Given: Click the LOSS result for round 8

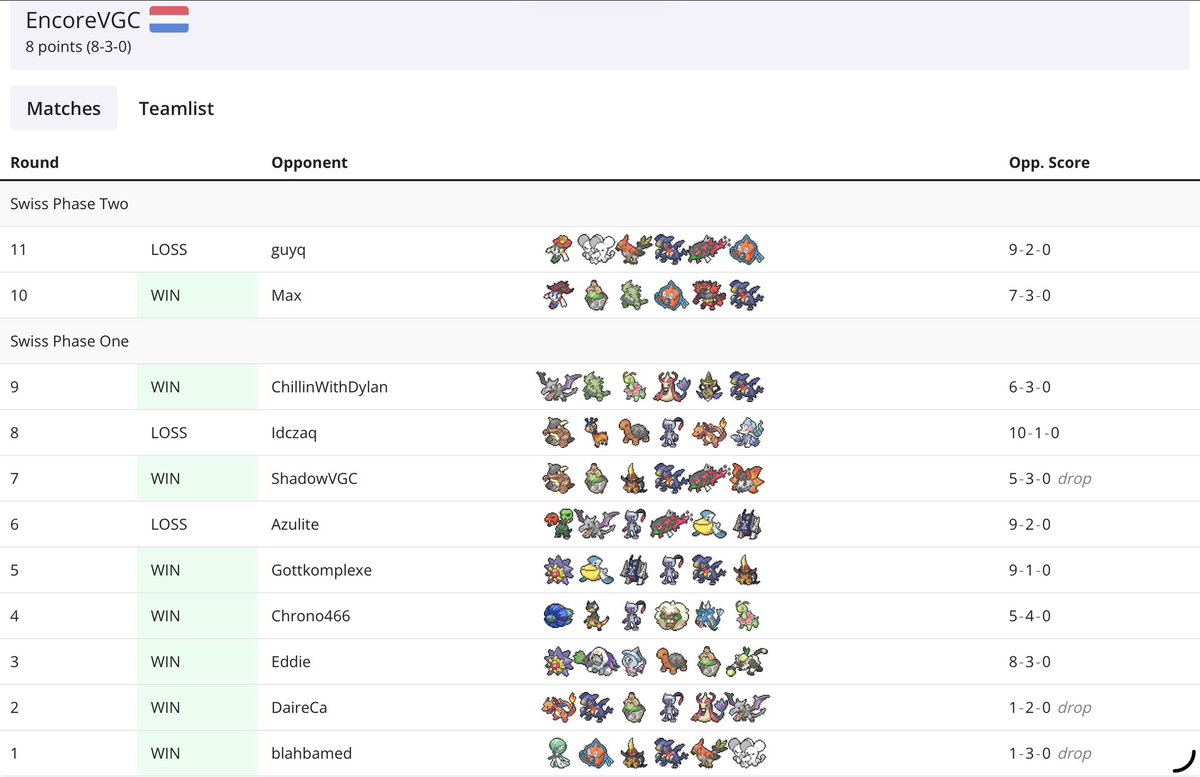Looking at the screenshot, I should [168, 433].
